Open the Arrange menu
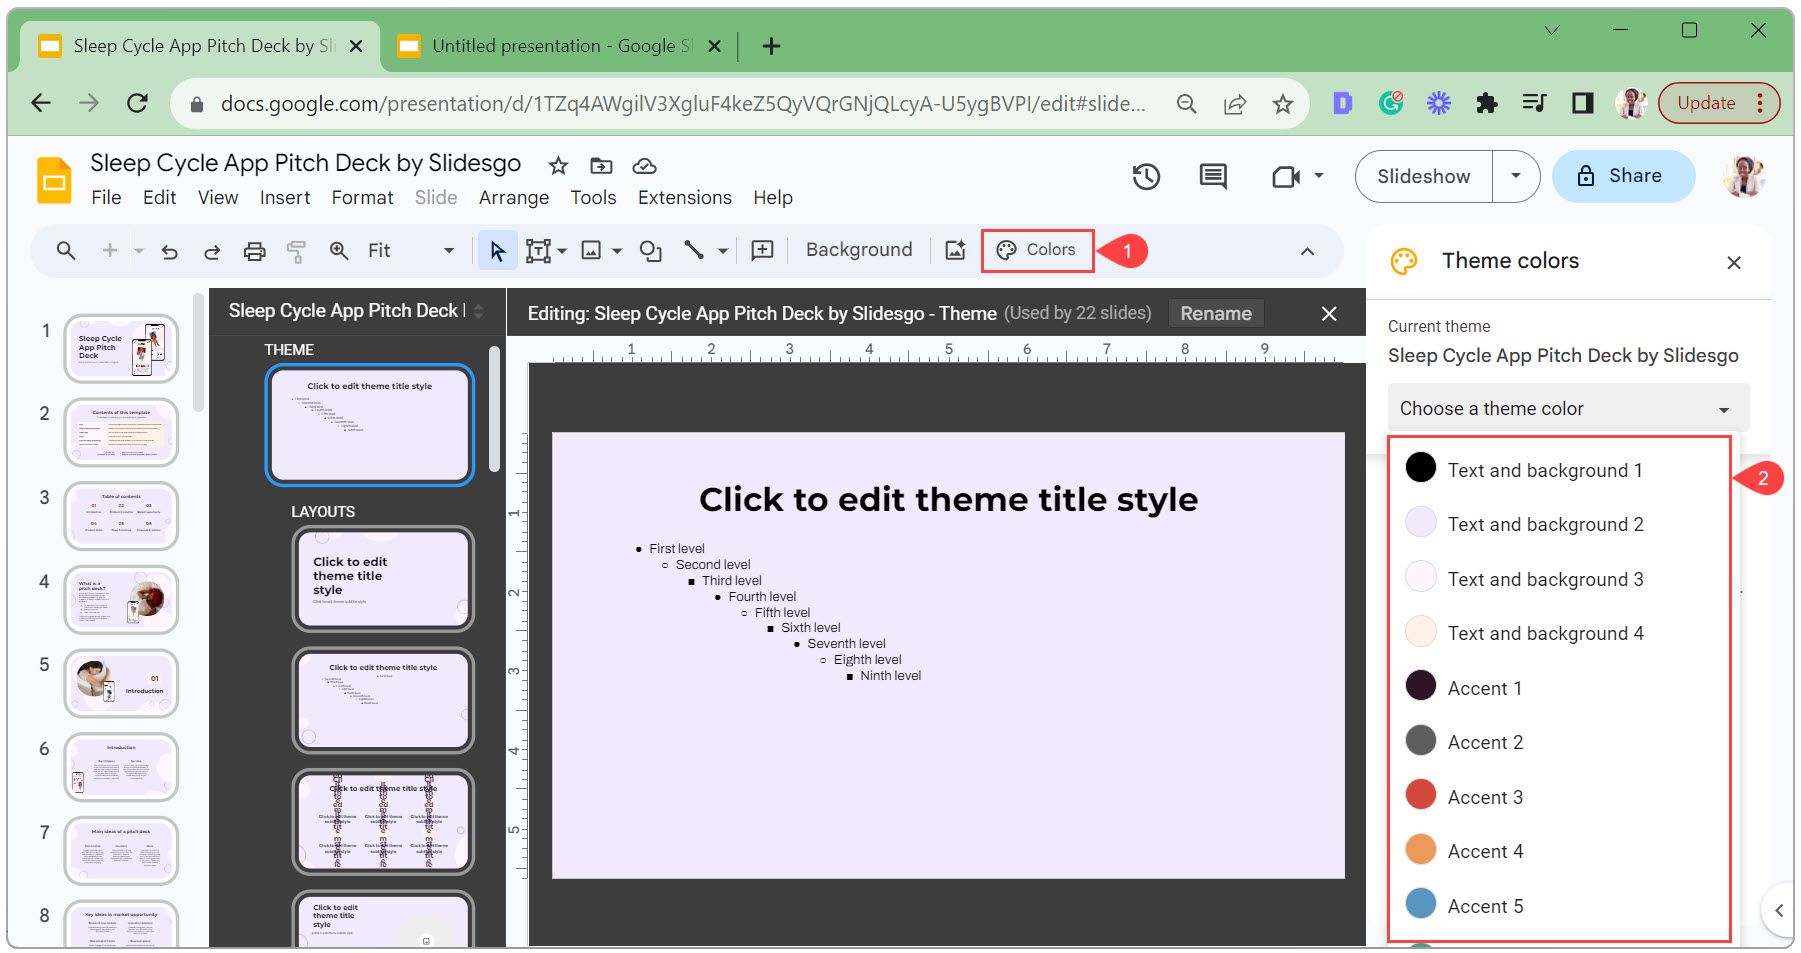The height and width of the screenshot is (953, 1801). [x=513, y=198]
